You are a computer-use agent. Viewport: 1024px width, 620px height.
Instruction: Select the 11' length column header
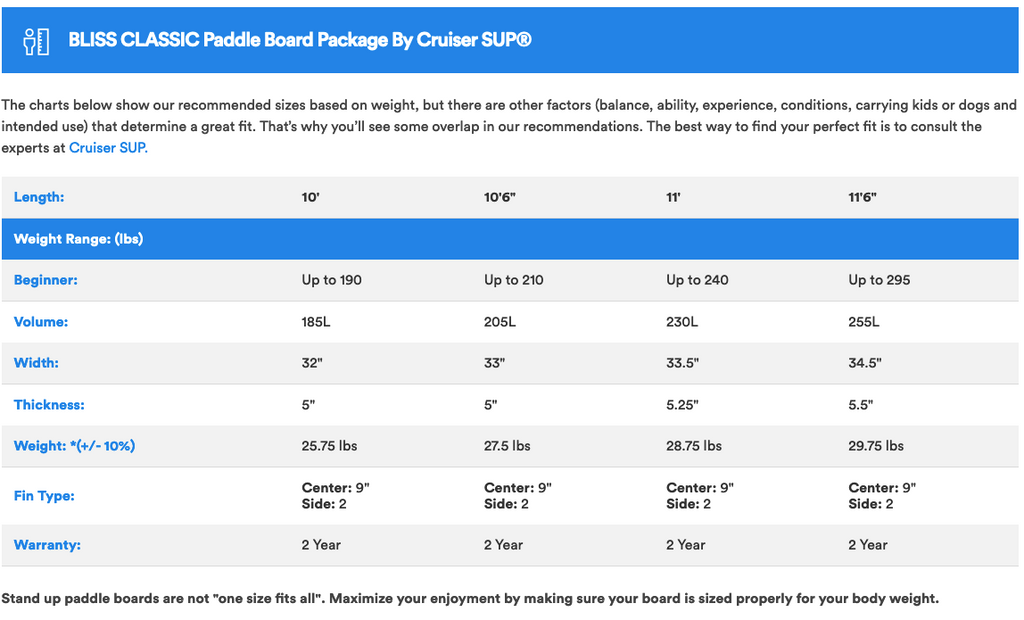point(673,197)
